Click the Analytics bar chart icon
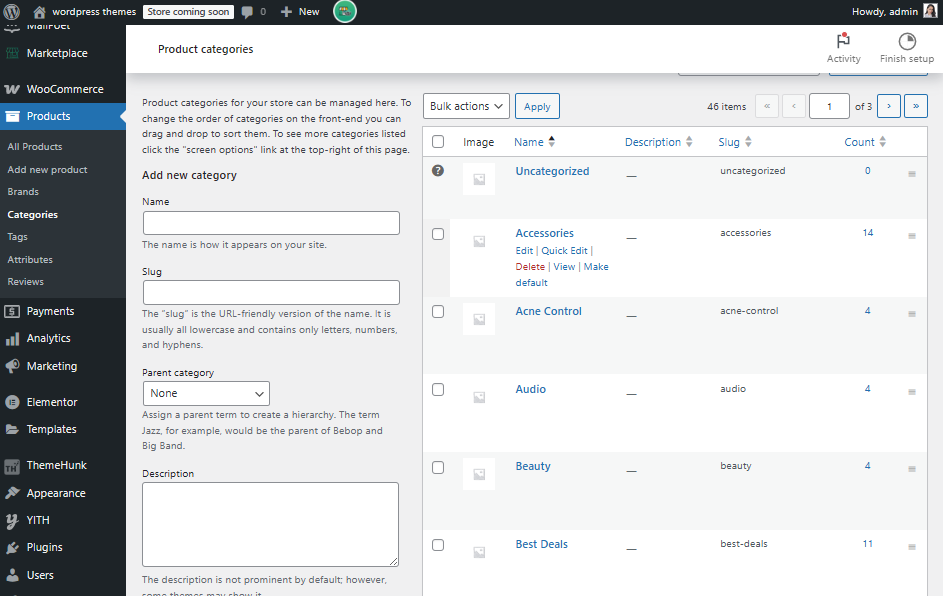The width and height of the screenshot is (943, 596). pyautogui.click(x=12, y=339)
